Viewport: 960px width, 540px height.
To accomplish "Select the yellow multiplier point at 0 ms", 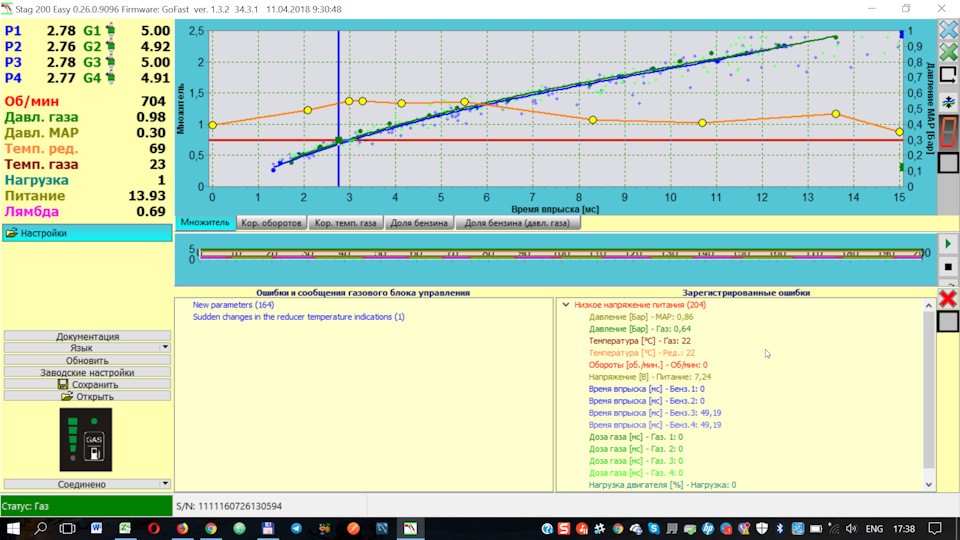I will click(212, 125).
